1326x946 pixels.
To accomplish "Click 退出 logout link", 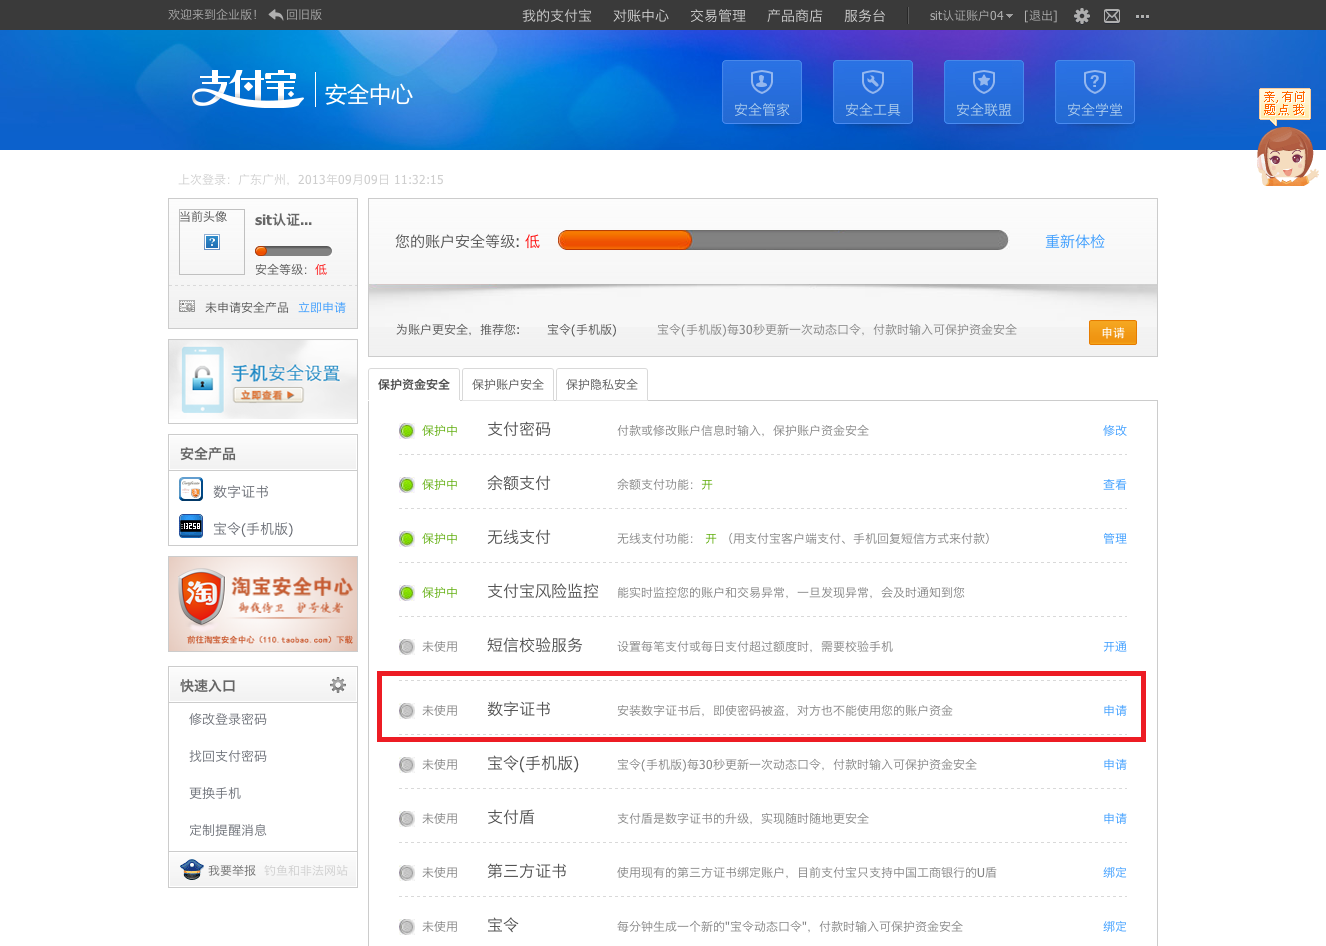I will click(x=1041, y=16).
